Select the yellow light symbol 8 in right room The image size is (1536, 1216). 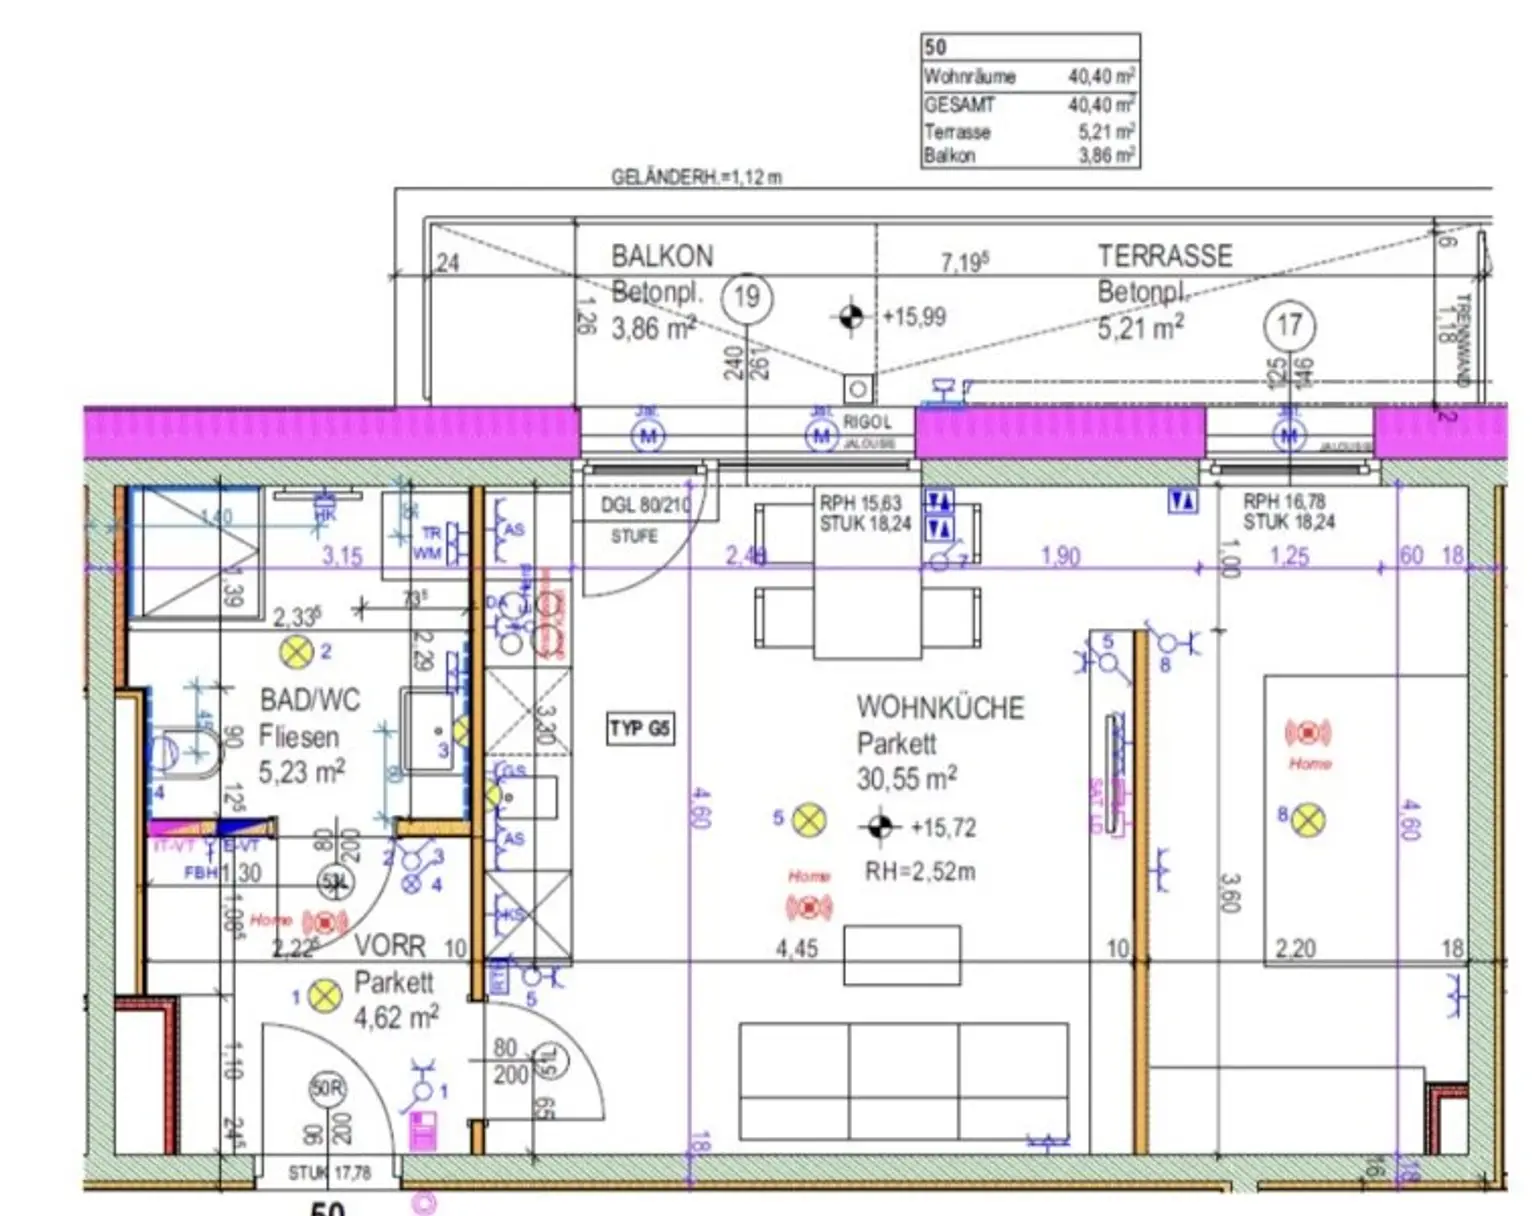click(x=1308, y=820)
